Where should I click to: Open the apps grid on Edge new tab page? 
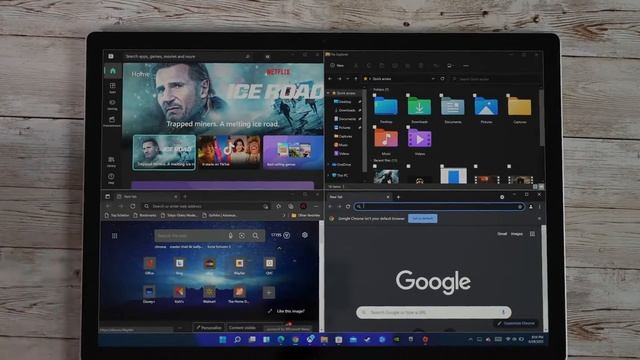point(115,236)
